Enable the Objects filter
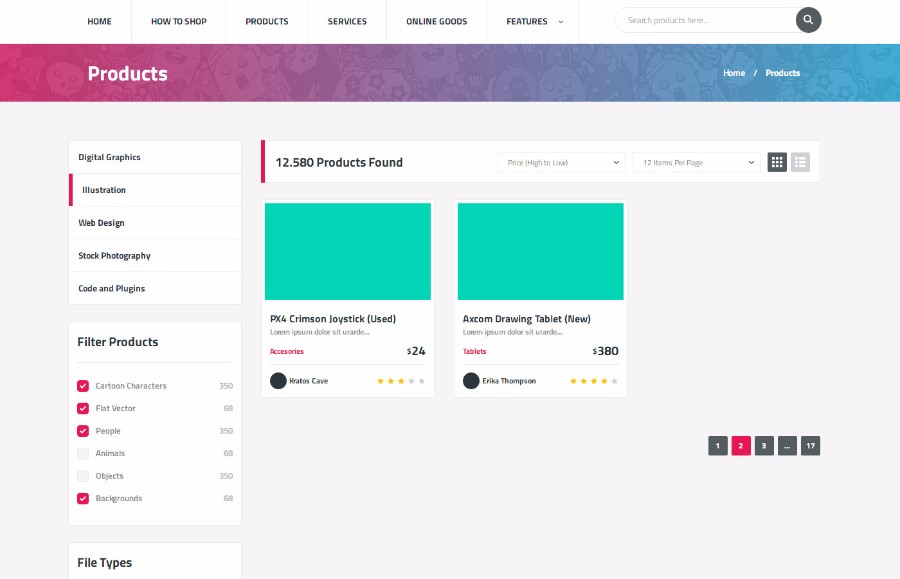The width and height of the screenshot is (900, 579). pos(83,476)
